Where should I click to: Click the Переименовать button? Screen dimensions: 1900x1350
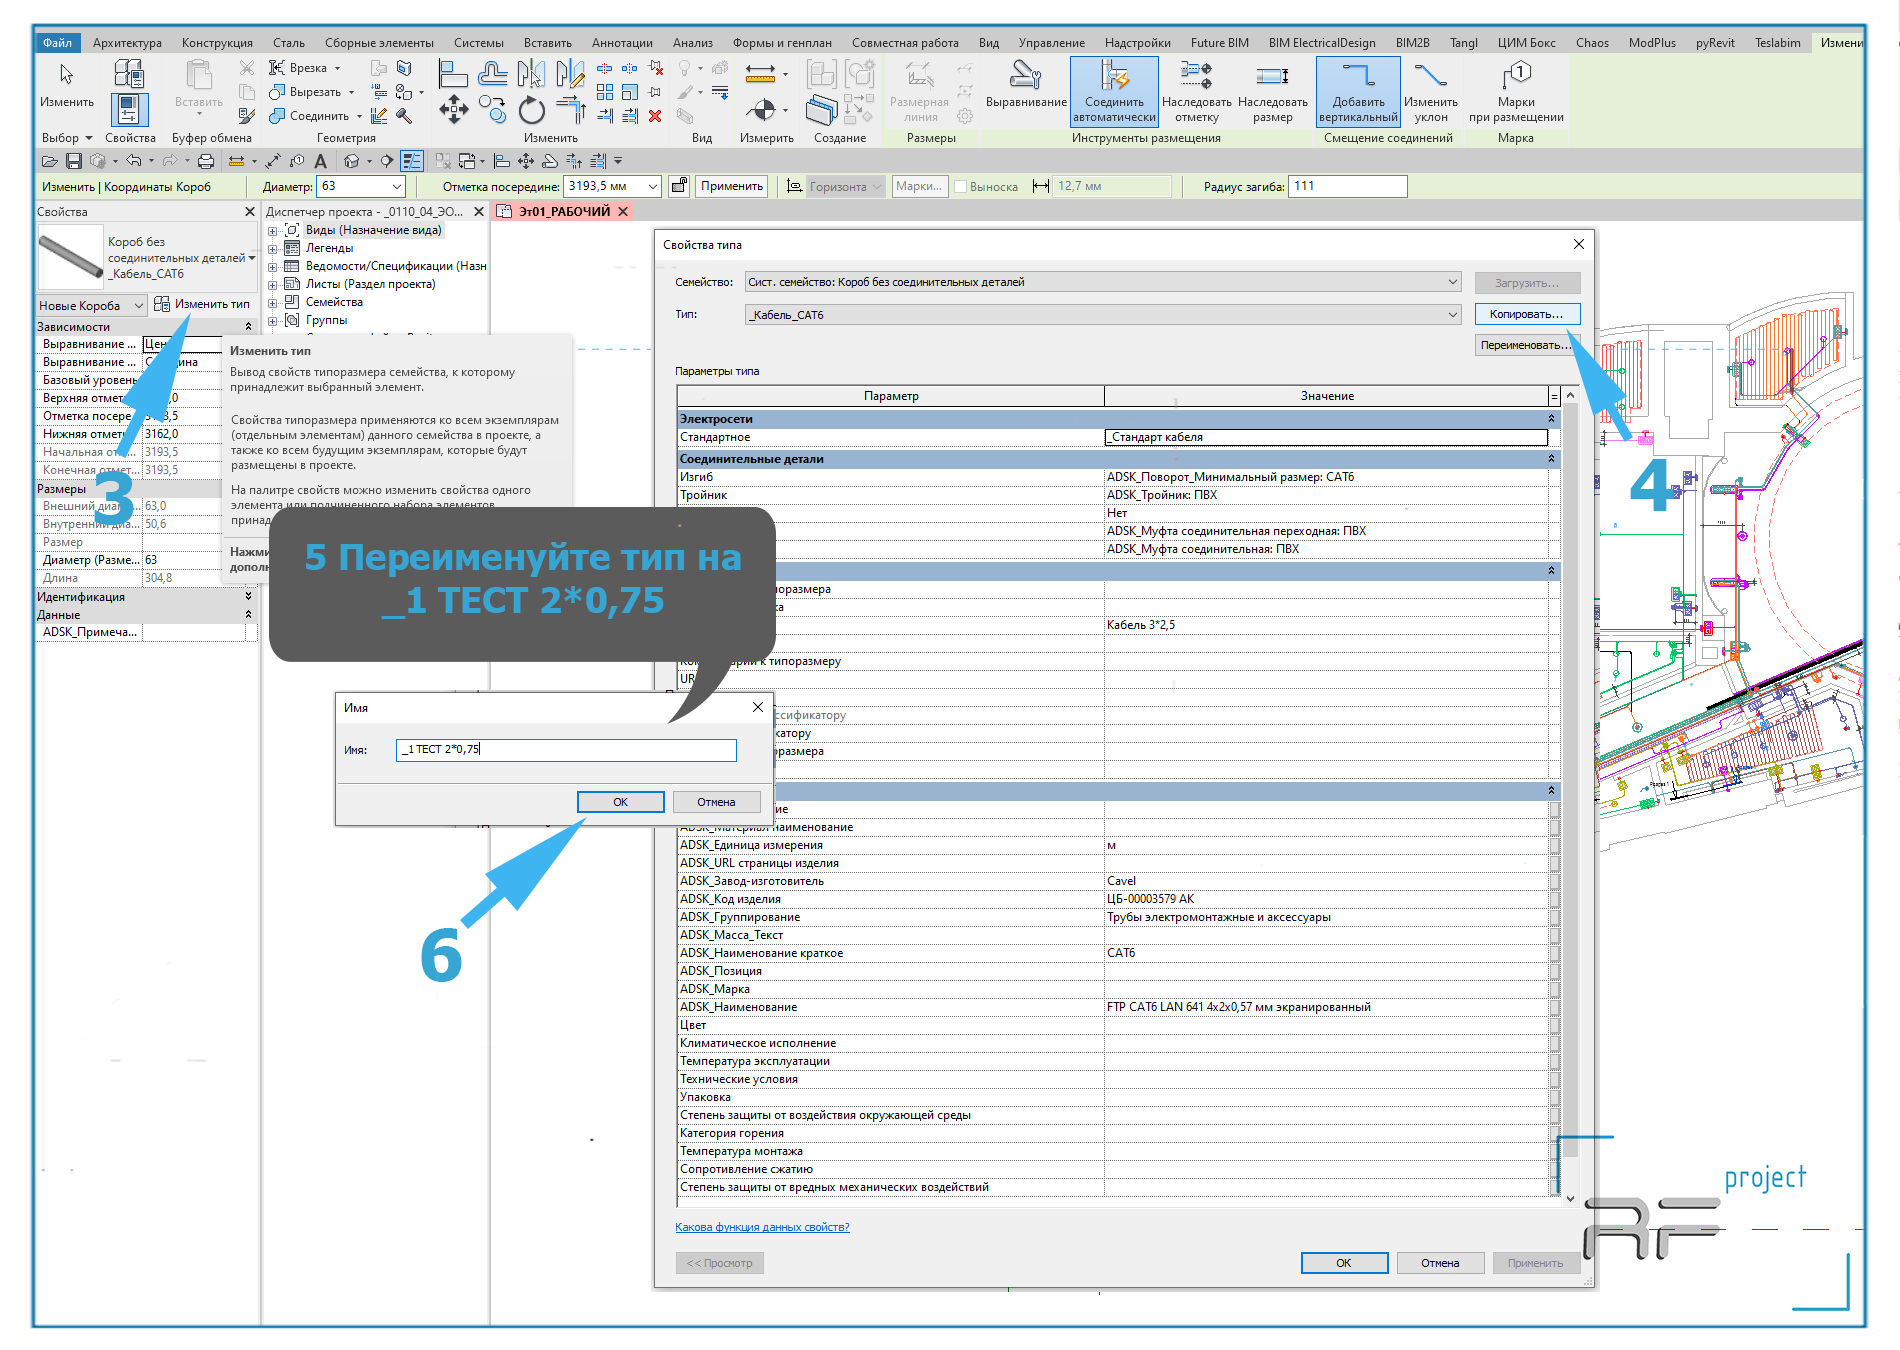pos(1526,345)
